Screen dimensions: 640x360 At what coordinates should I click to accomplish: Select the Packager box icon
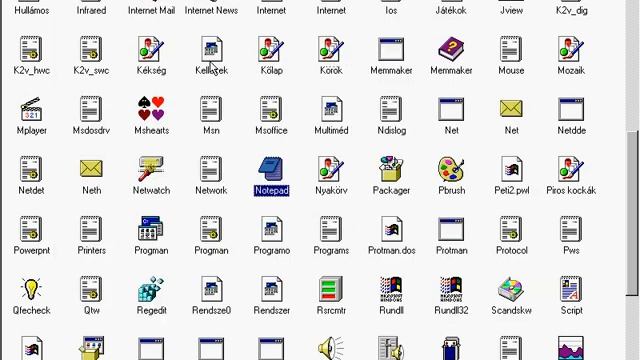tap(391, 169)
